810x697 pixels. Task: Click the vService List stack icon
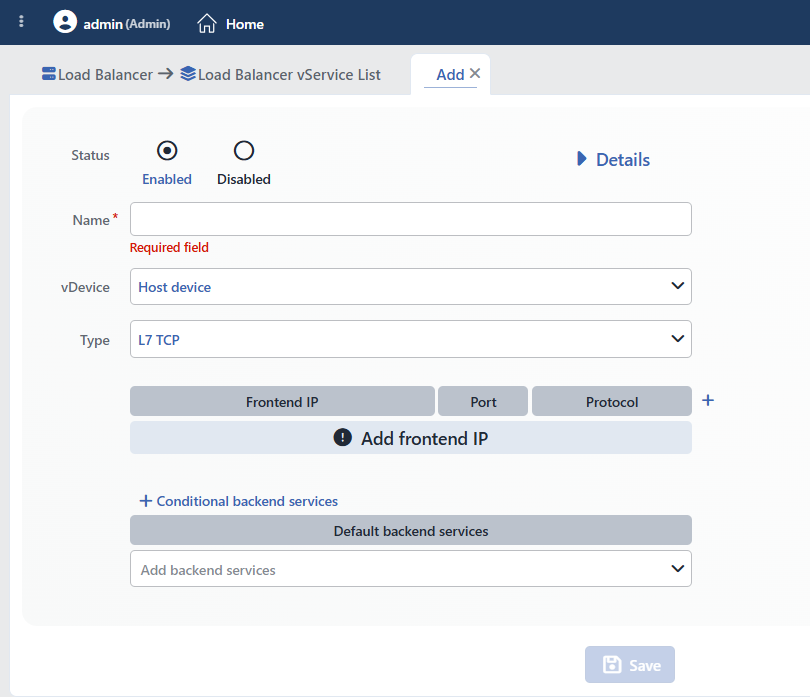tap(188, 74)
